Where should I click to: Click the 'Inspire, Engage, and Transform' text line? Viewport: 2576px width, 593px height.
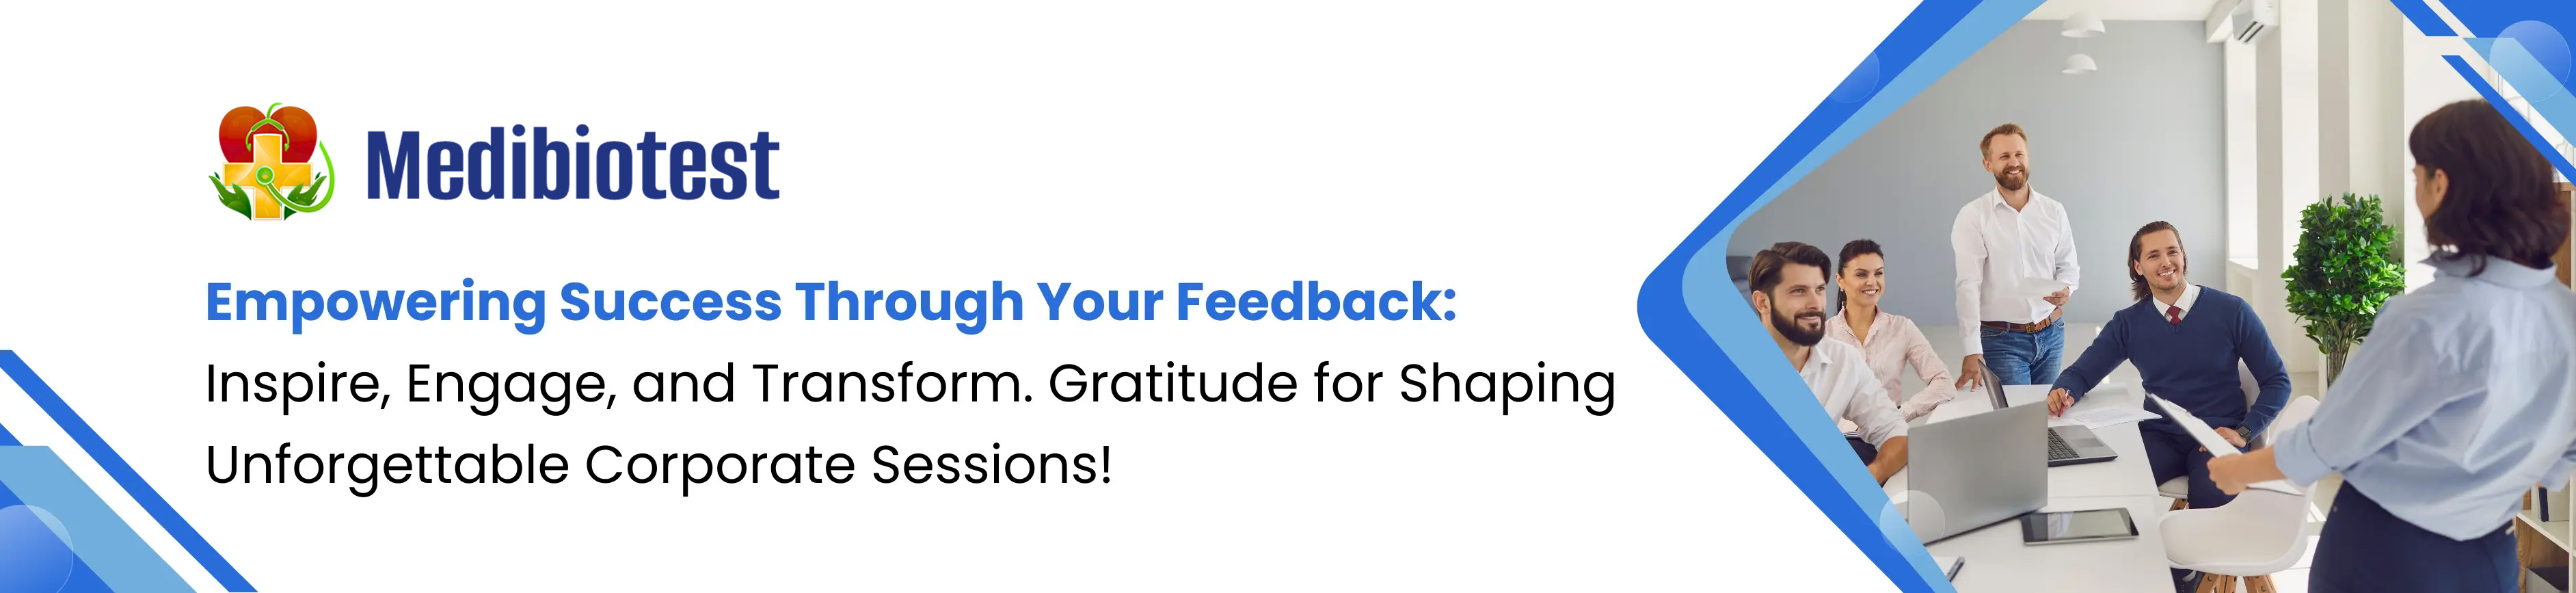click(x=910, y=384)
